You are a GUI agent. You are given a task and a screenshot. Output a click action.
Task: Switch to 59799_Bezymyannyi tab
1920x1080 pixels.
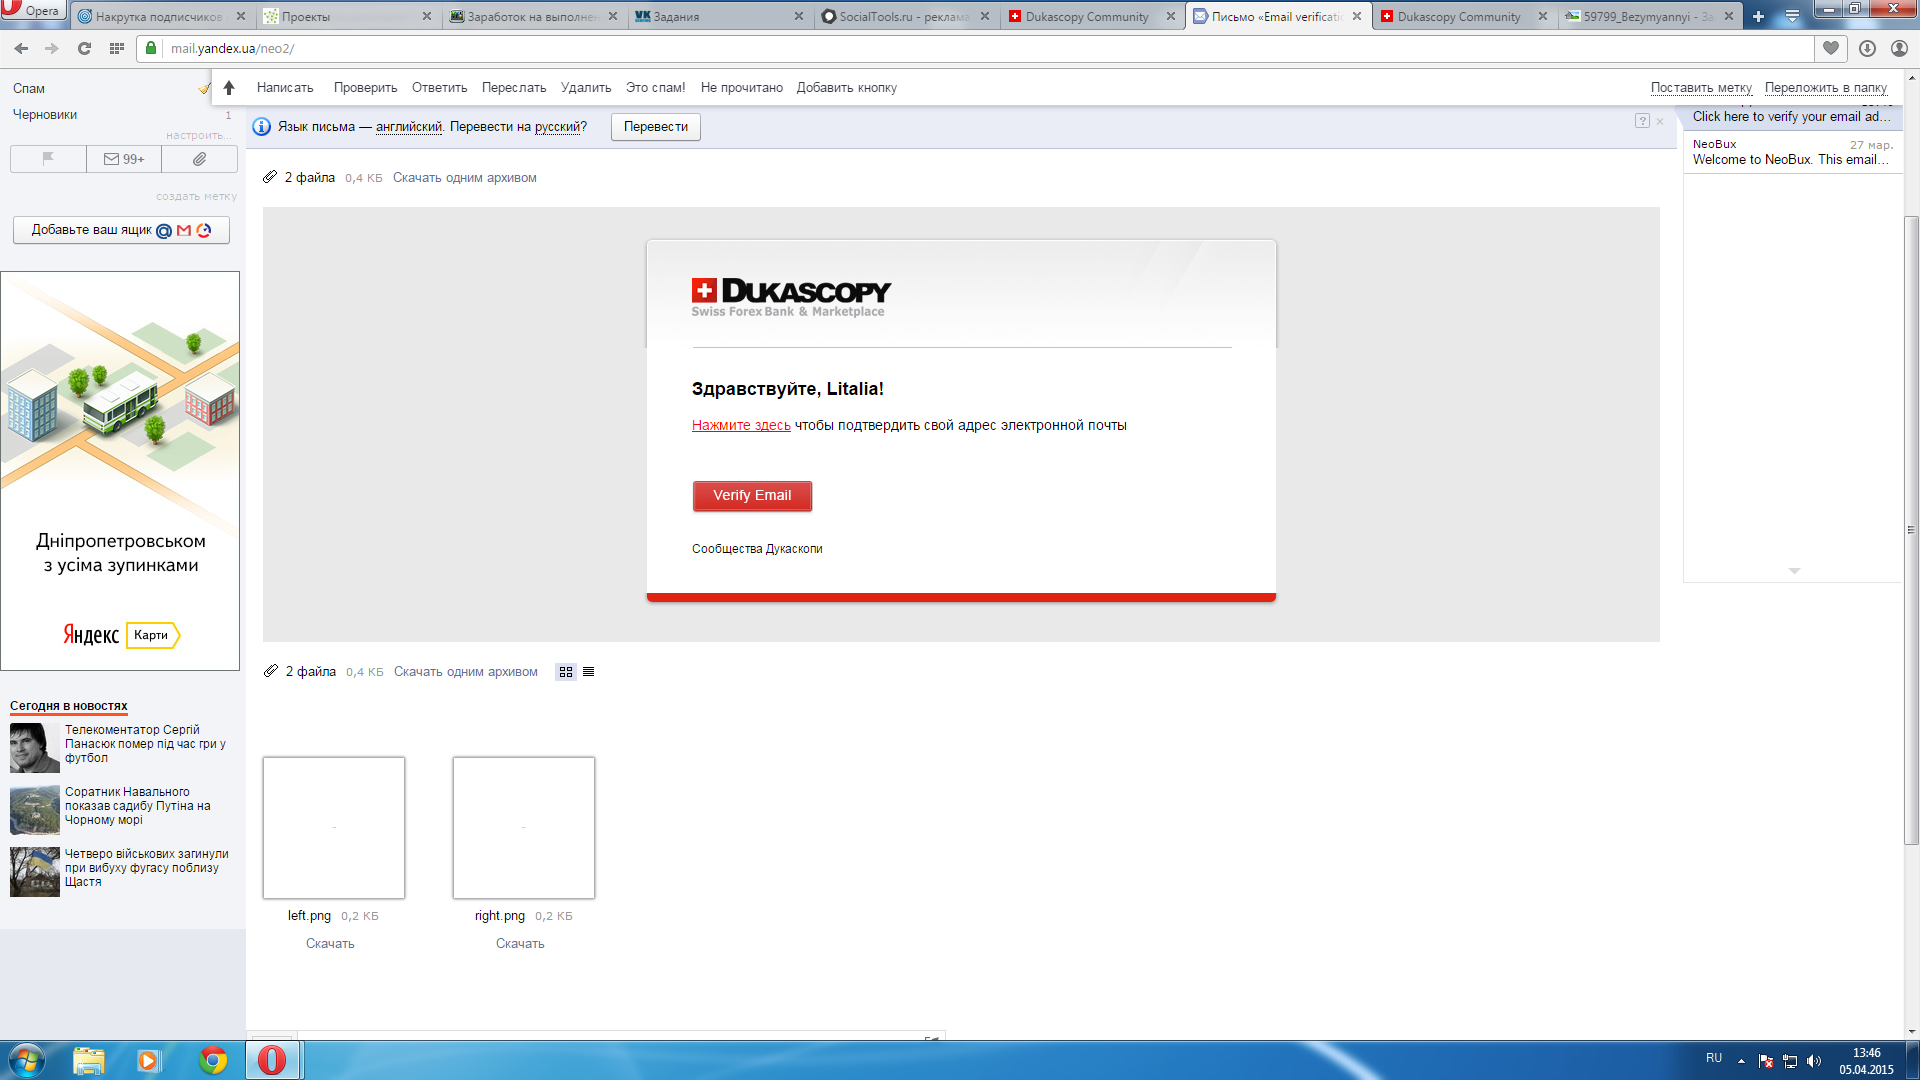1649,16
